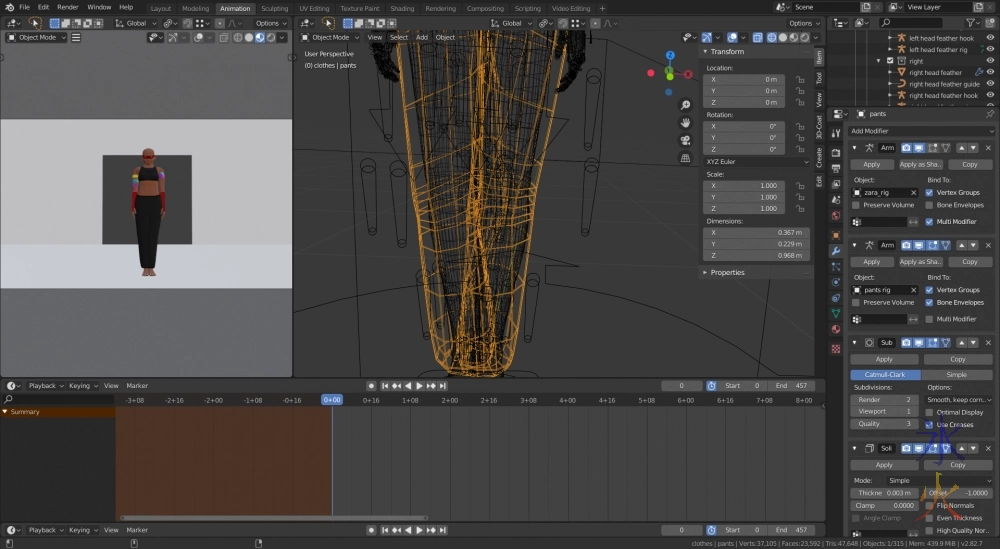
Task: Enable Optimal Display checkbox
Action: [929, 412]
